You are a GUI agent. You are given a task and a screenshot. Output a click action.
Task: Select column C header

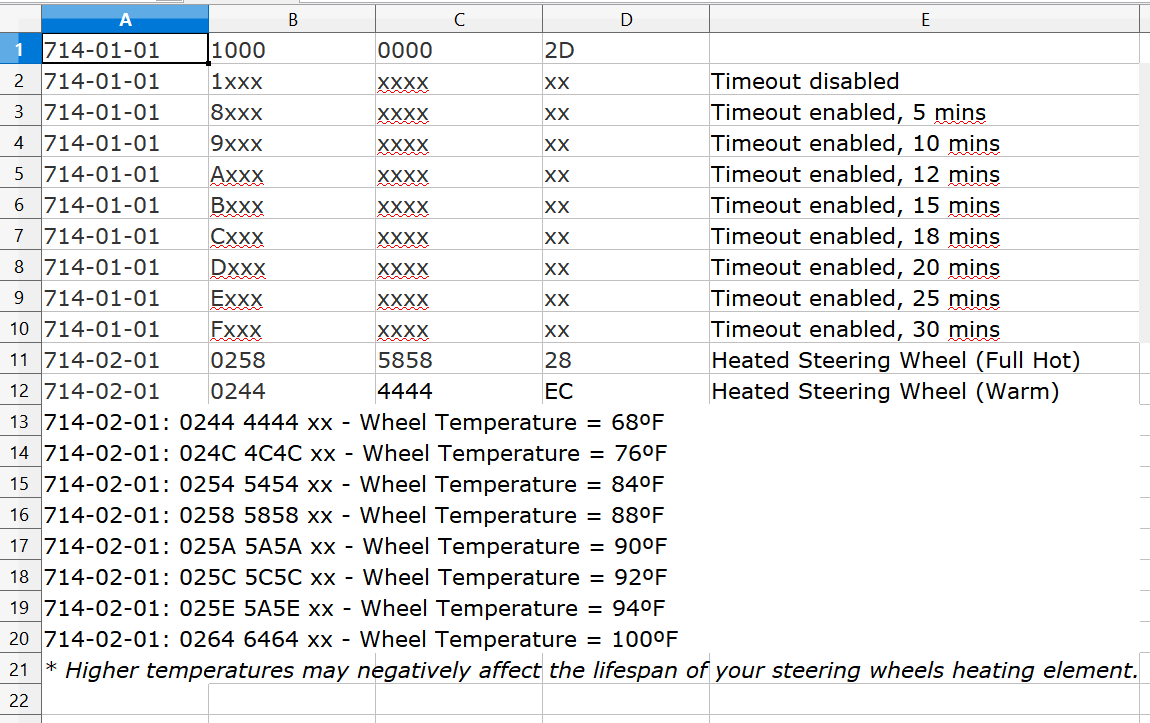pos(459,20)
